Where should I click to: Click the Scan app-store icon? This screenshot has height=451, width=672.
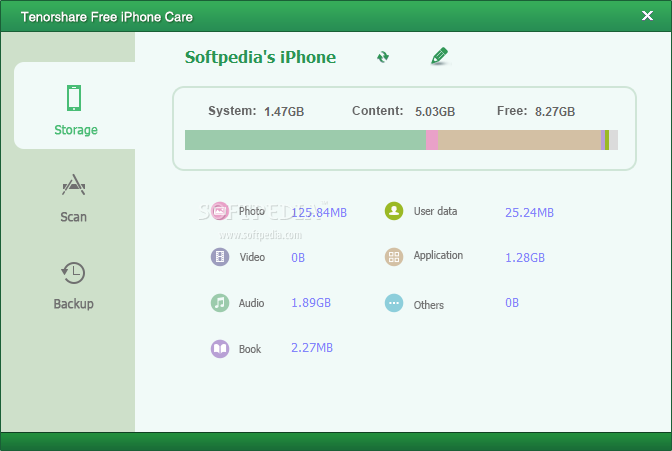click(73, 185)
